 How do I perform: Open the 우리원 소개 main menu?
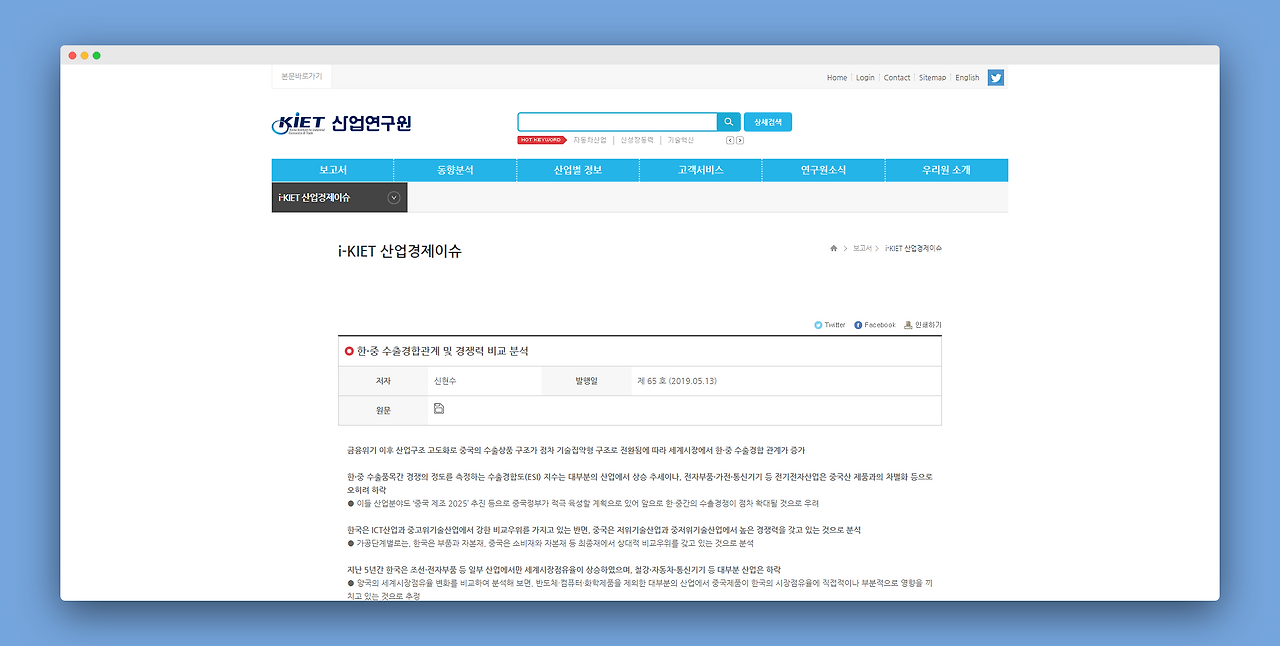coord(946,170)
